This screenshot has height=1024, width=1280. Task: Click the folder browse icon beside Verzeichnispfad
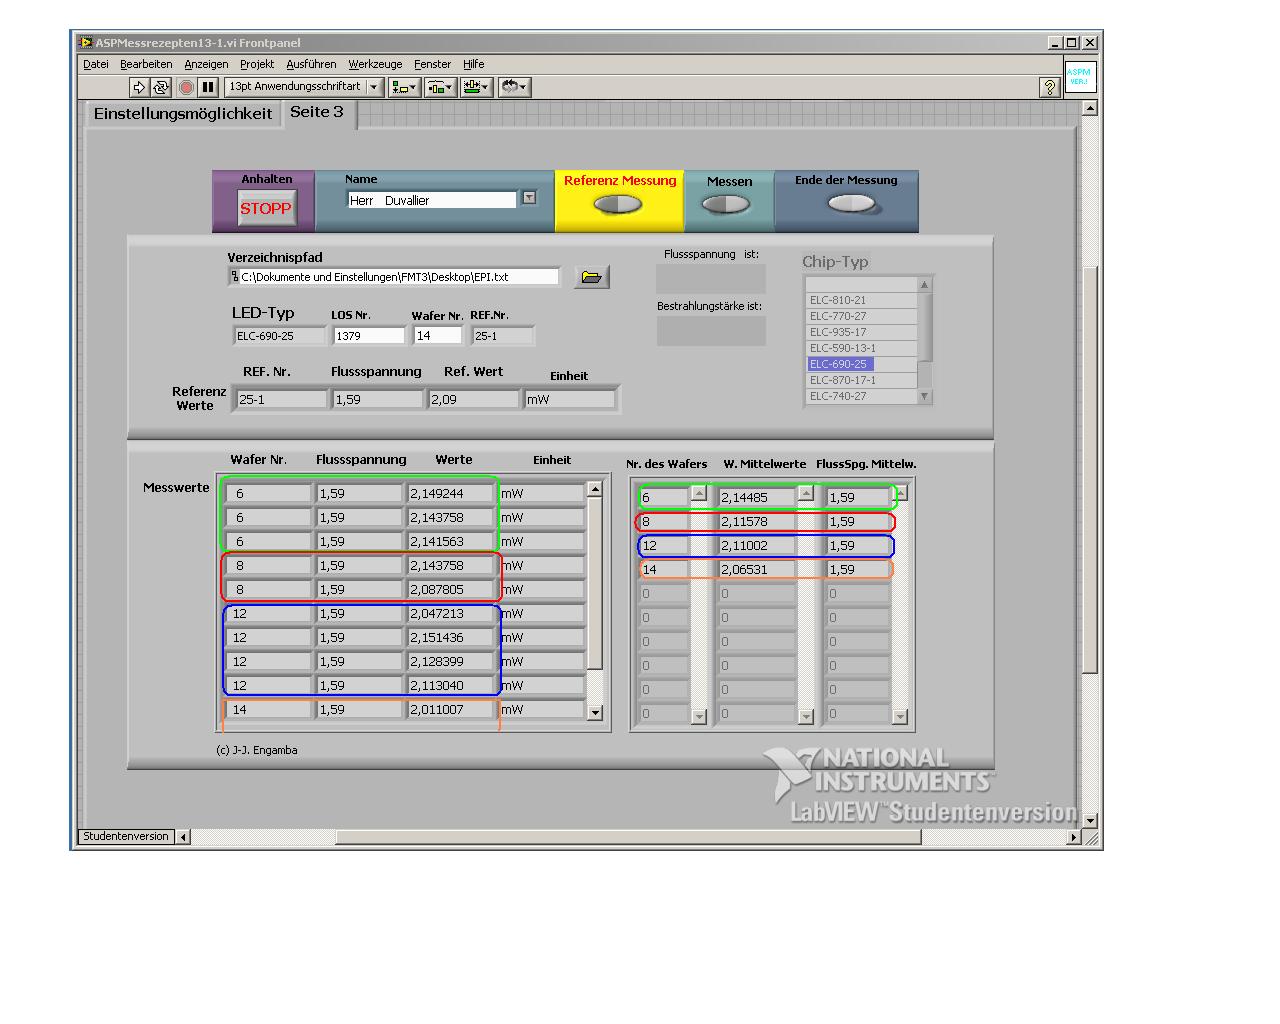click(592, 277)
